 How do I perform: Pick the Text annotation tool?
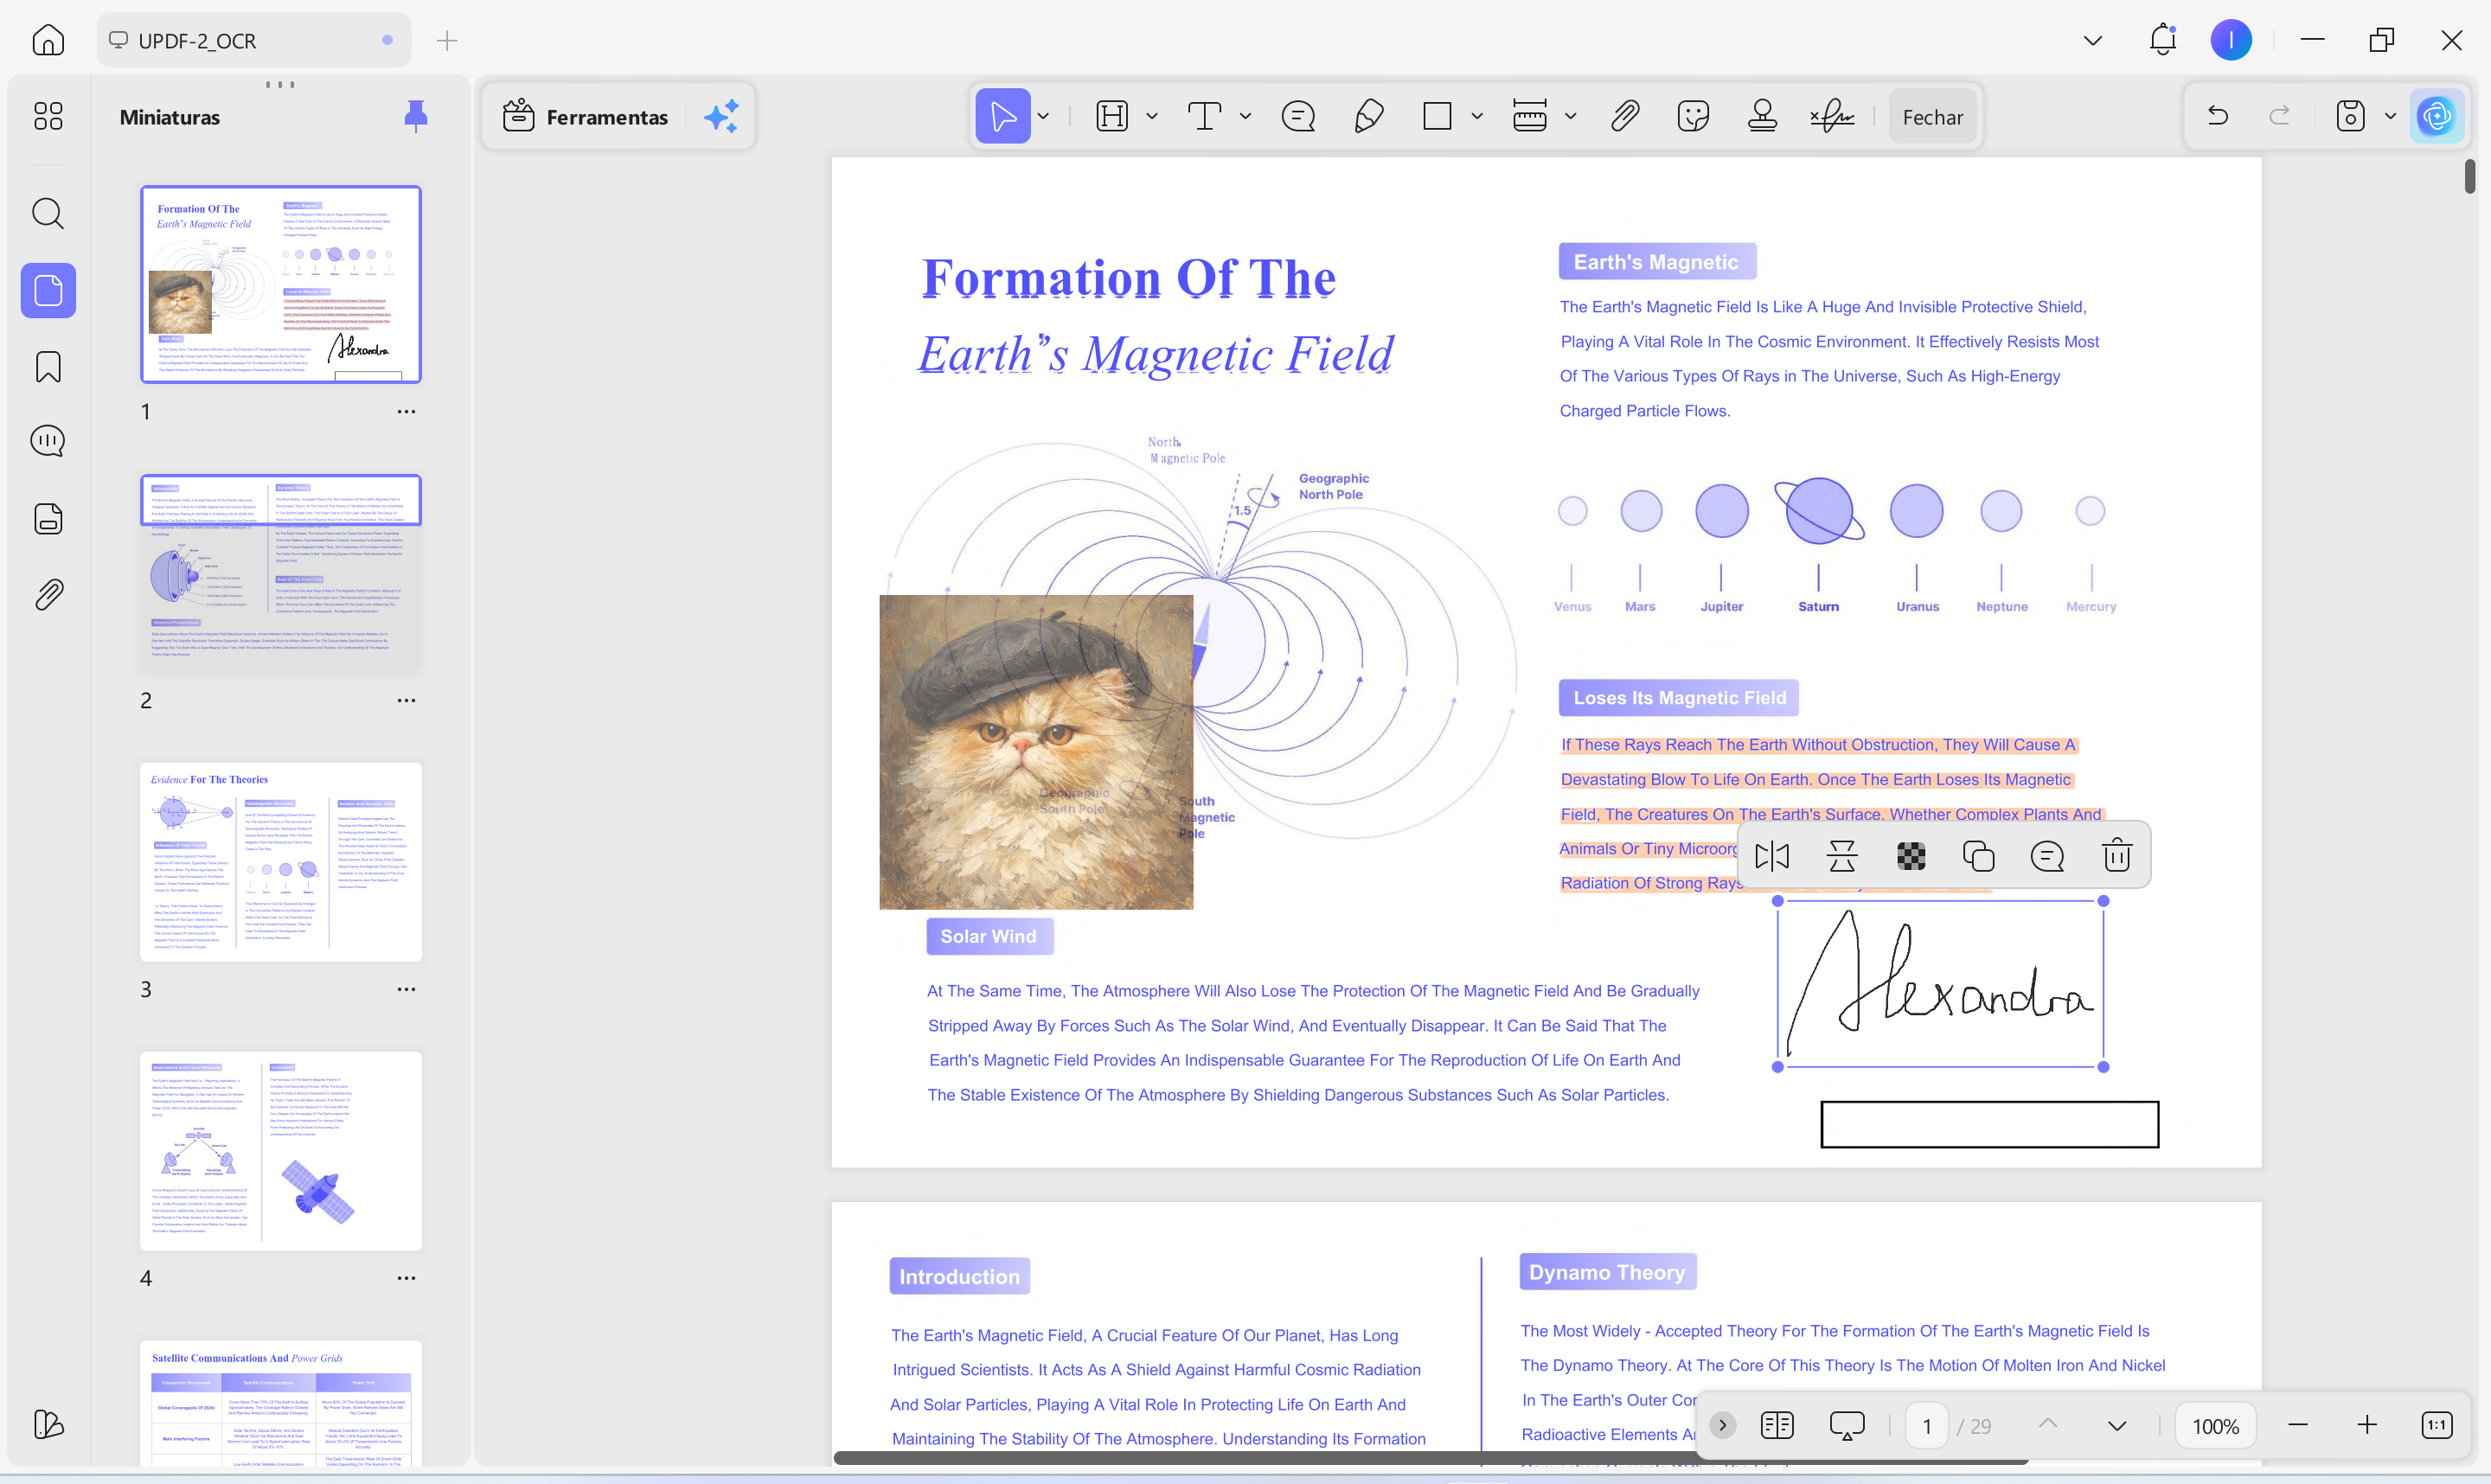coord(1205,117)
